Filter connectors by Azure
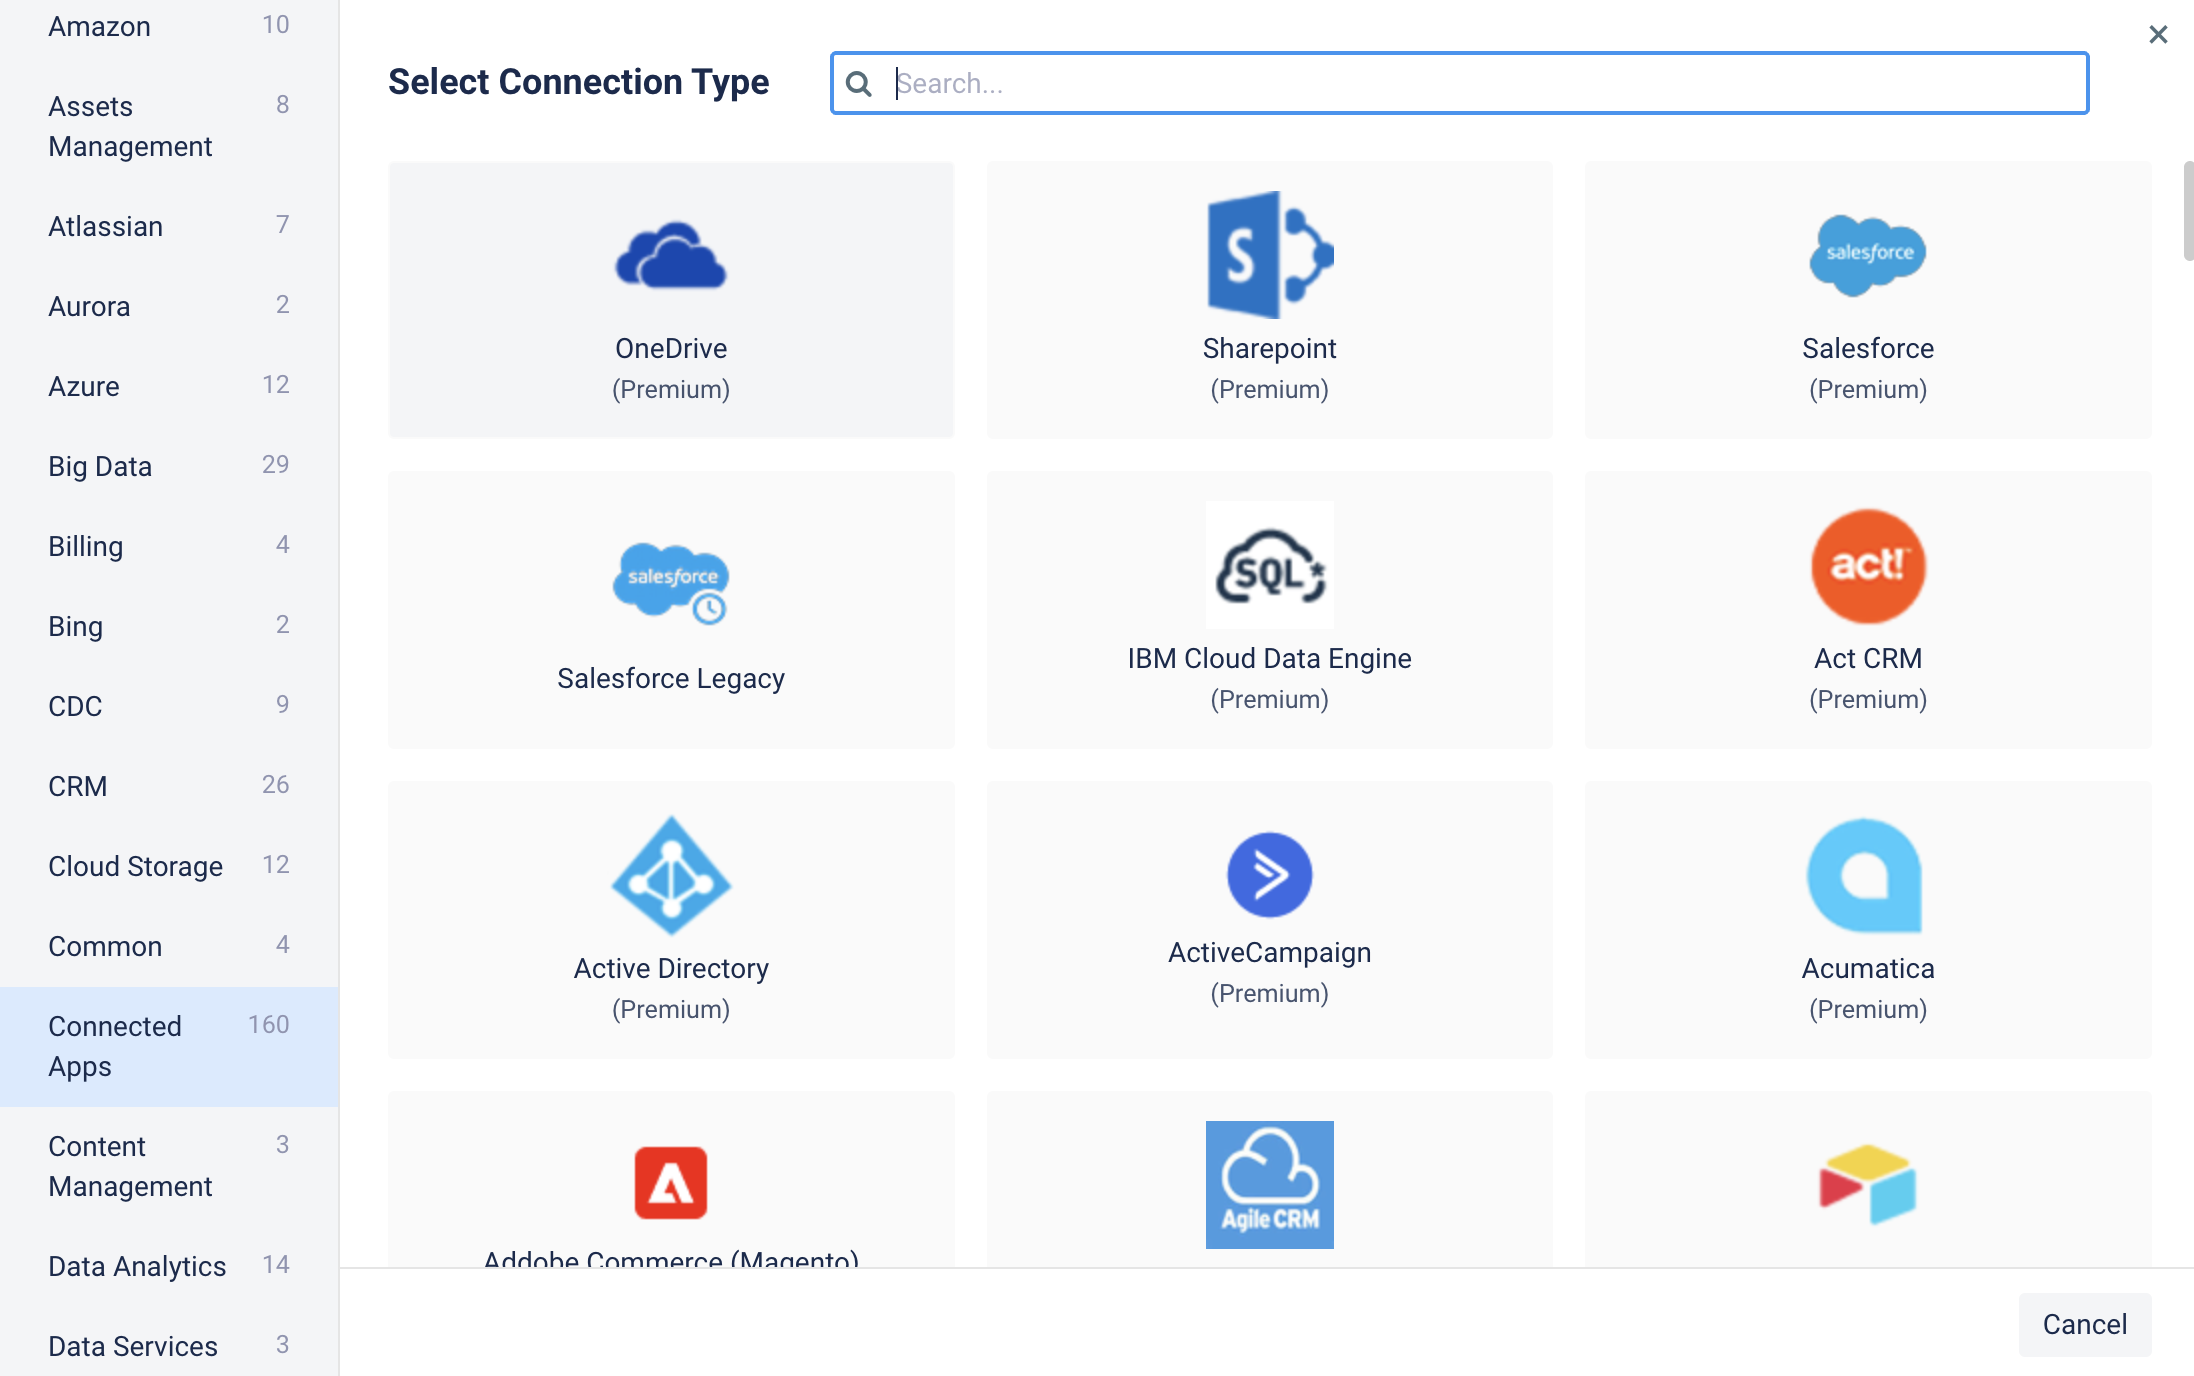The image size is (2194, 1376). click(x=169, y=386)
